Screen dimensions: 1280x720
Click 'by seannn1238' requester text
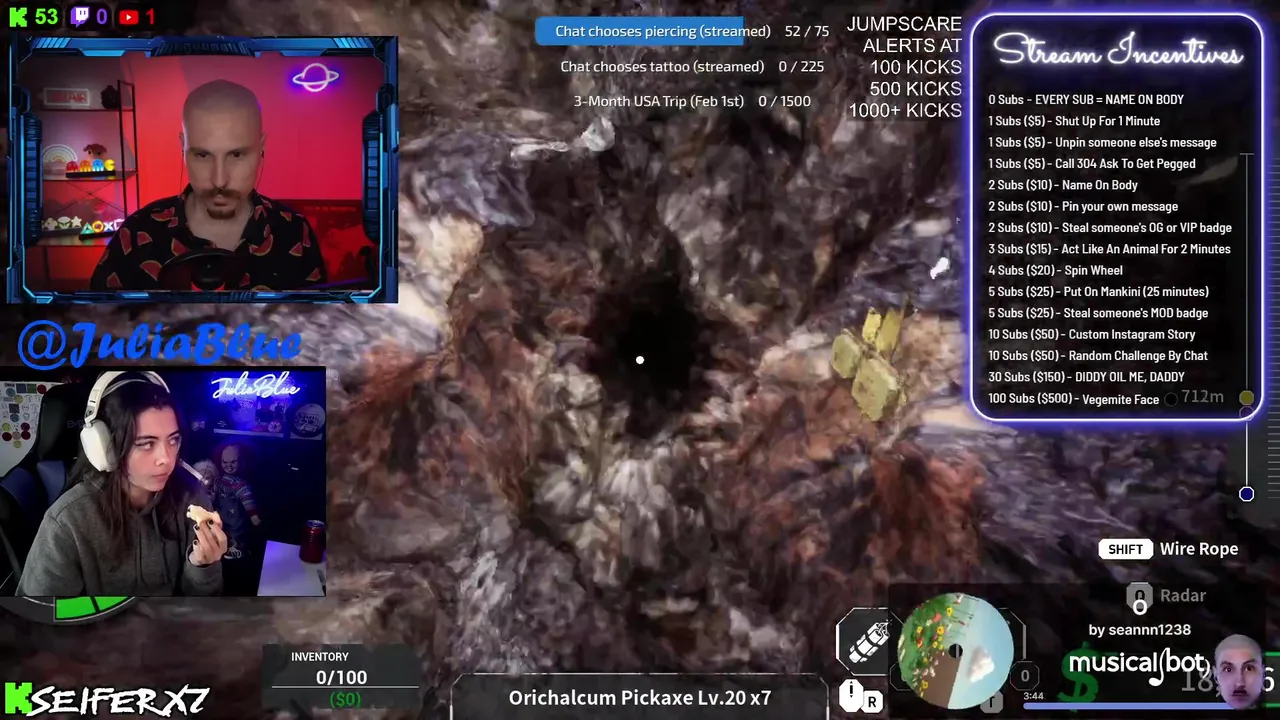[1139, 630]
